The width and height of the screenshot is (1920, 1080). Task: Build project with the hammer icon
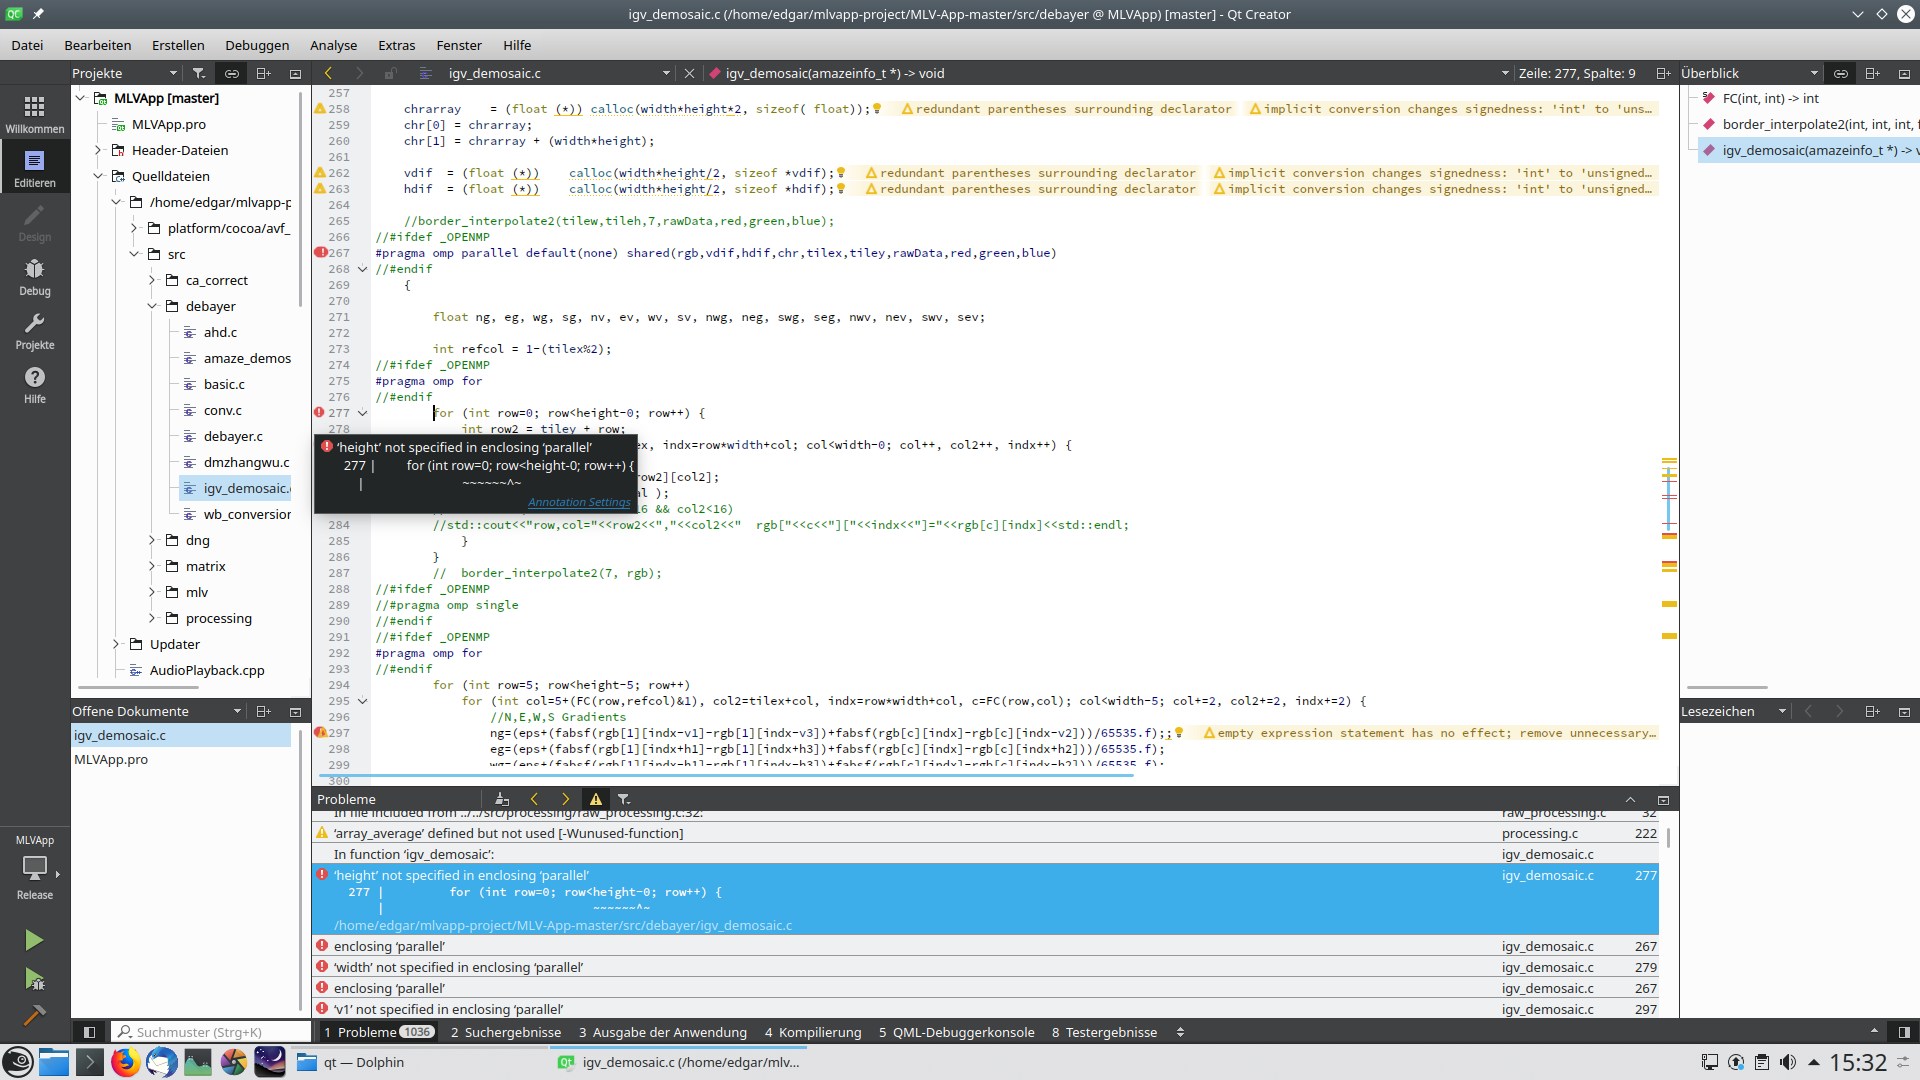34,1015
